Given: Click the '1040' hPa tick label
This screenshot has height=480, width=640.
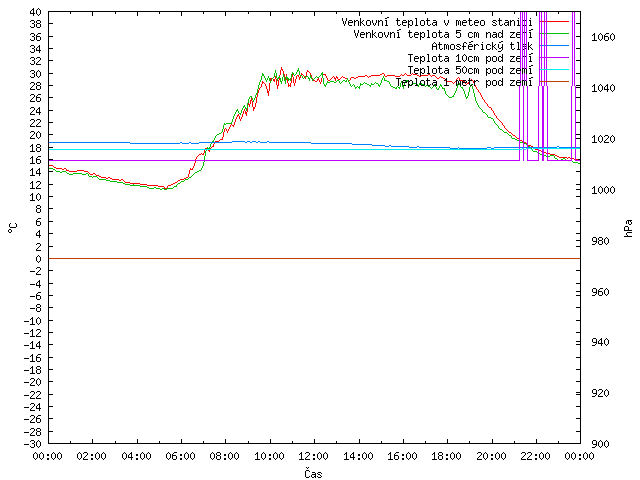Looking at the screenshot, I should (603, 88).
